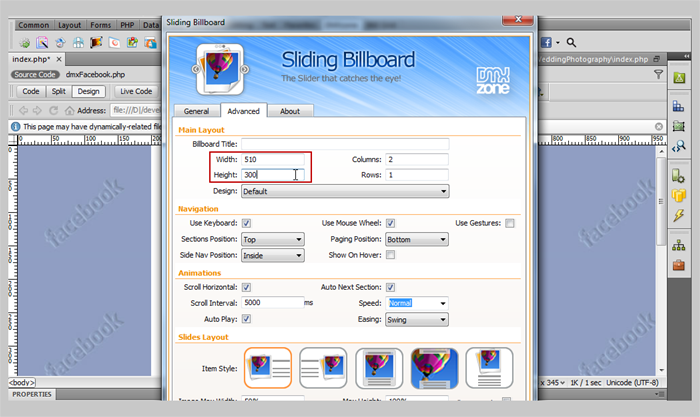The height and width of the screenshot is (417, 700).
Task: Click the forward arrow in address toolbar
Action: click(38, 110)
